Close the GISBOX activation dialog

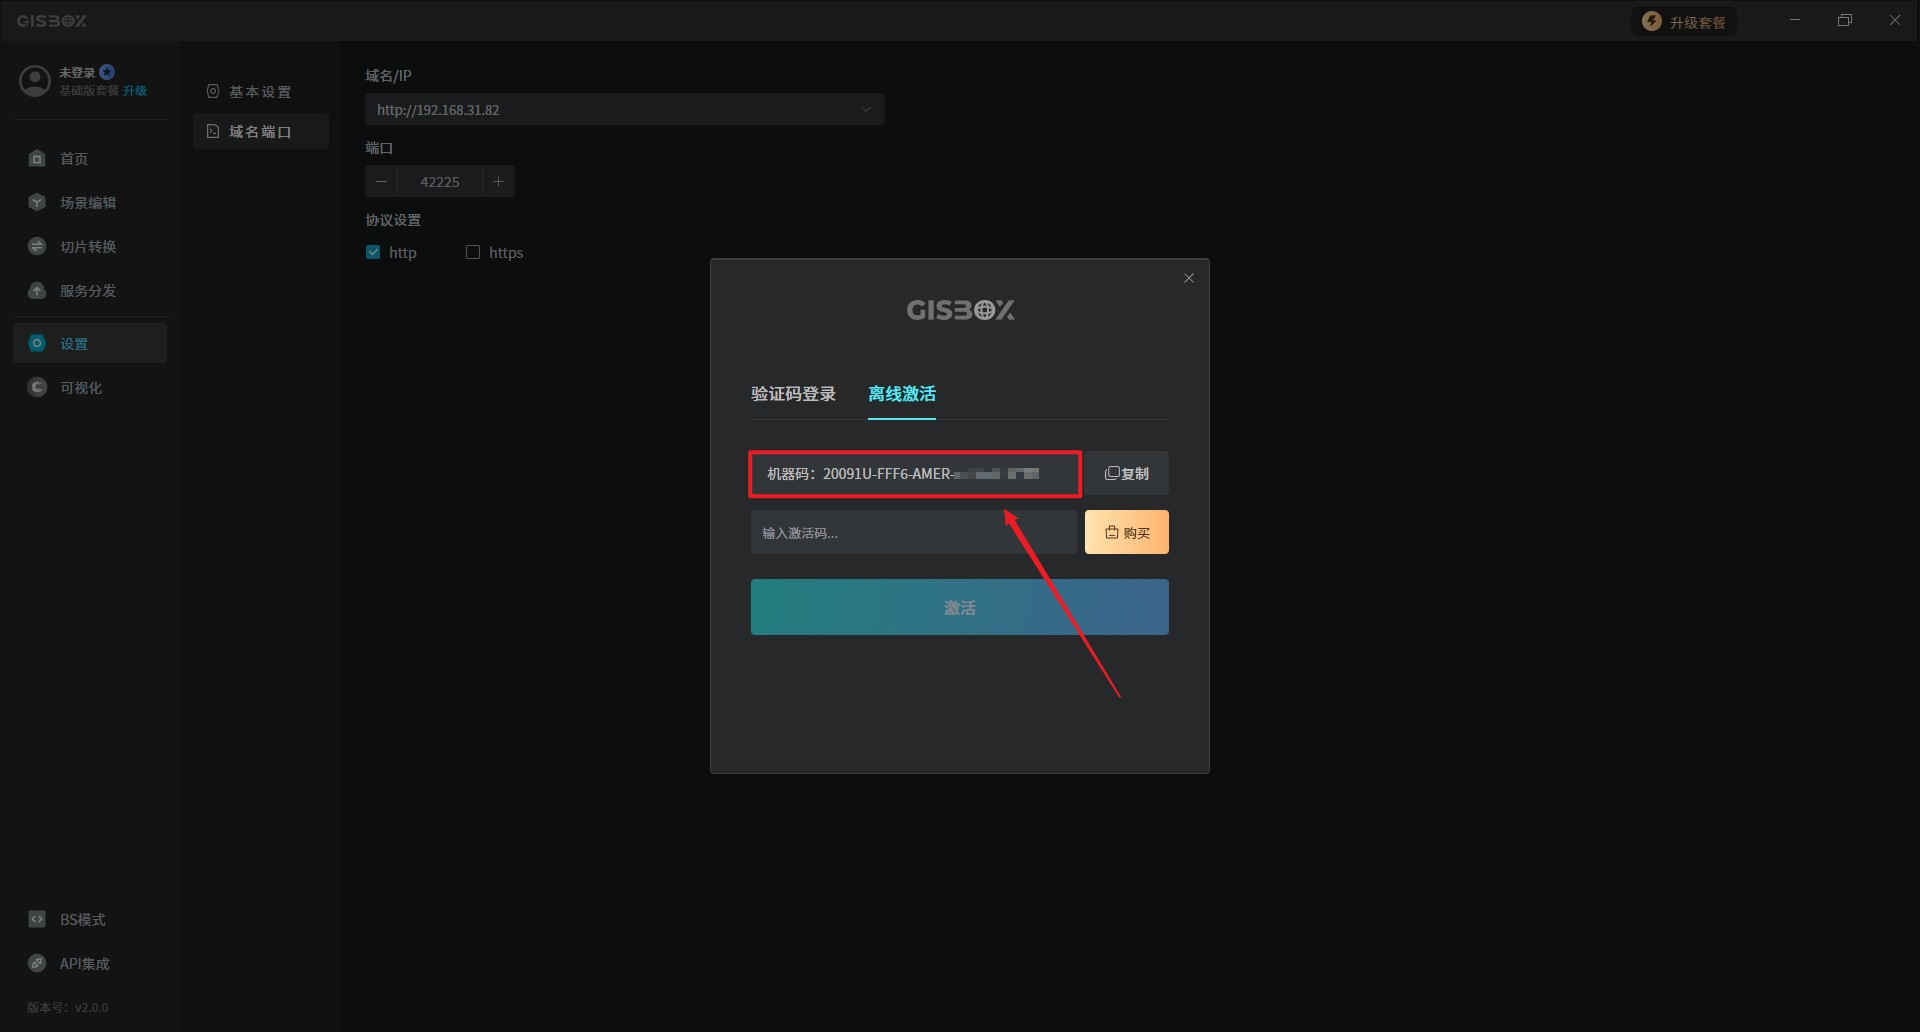1188,279
